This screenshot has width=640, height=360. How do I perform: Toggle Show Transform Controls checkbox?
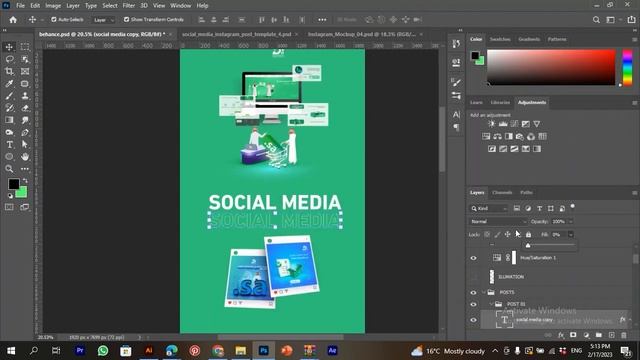(127, 20)
